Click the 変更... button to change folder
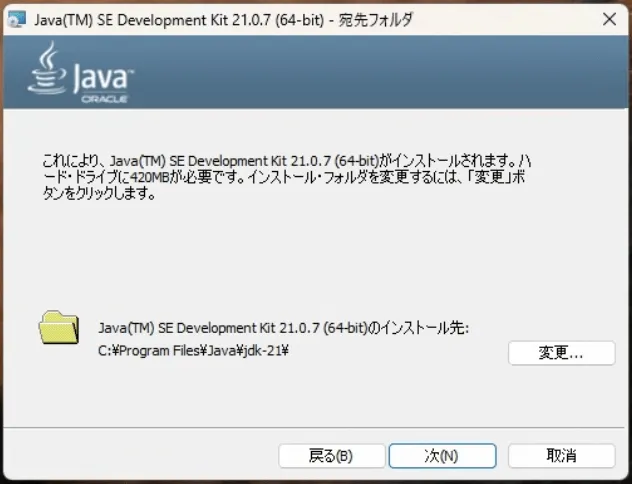The height and width of the screenshot is (484, 632). [x=561, y=353]
